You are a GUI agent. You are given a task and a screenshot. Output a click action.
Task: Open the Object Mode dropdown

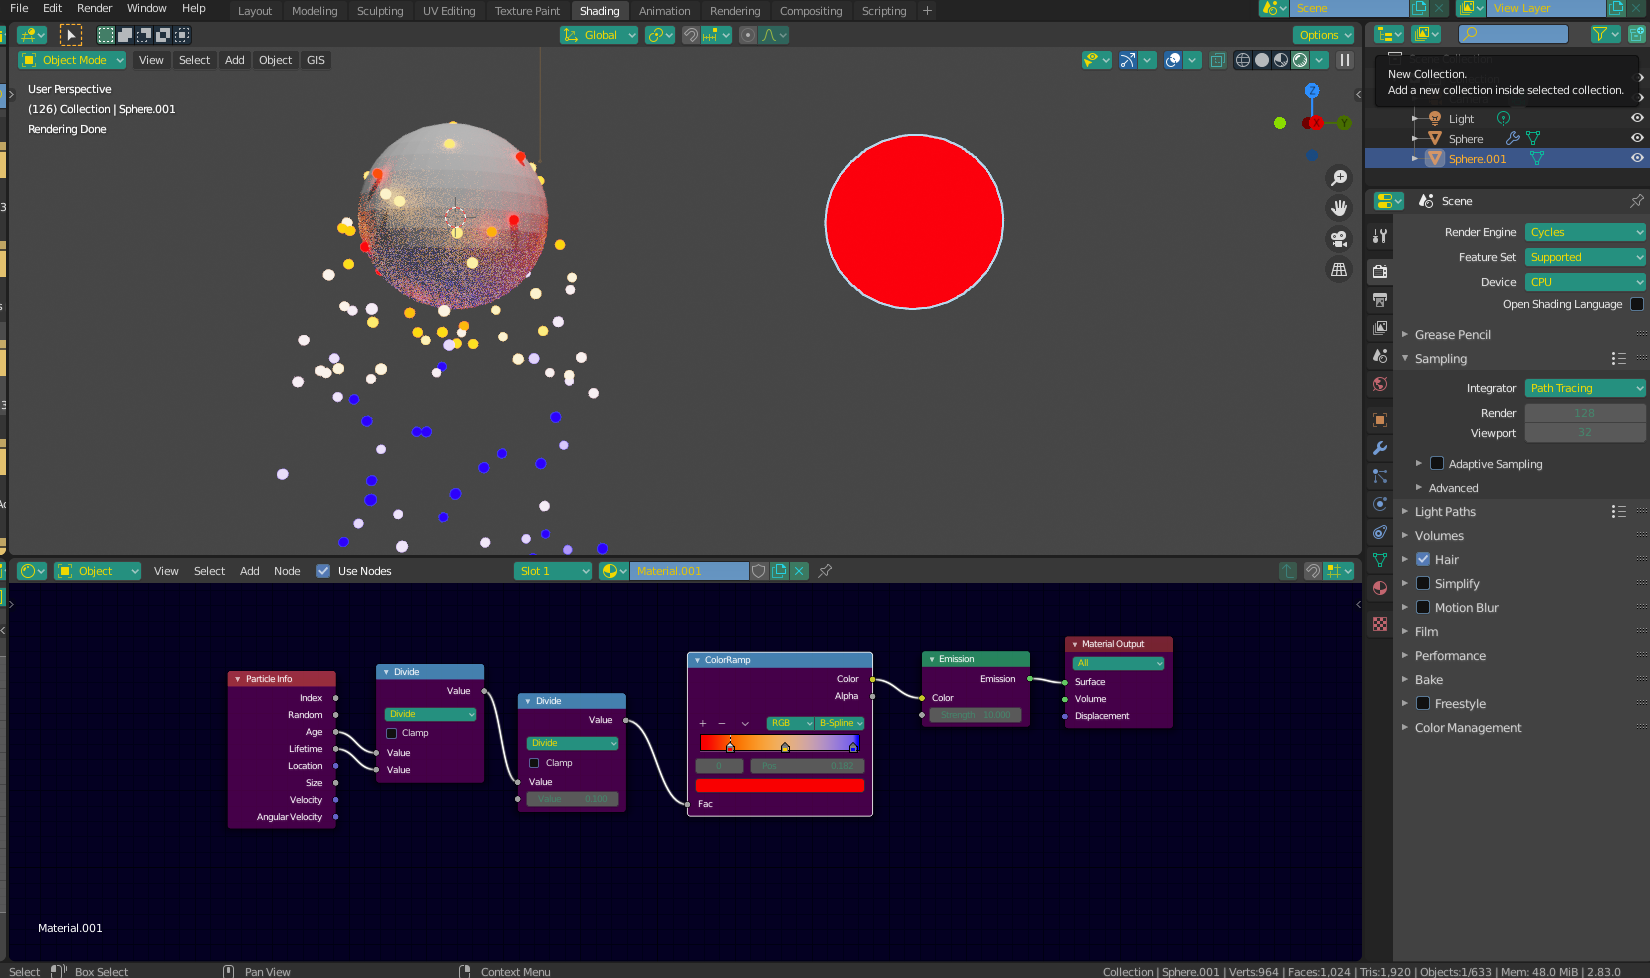72,60
